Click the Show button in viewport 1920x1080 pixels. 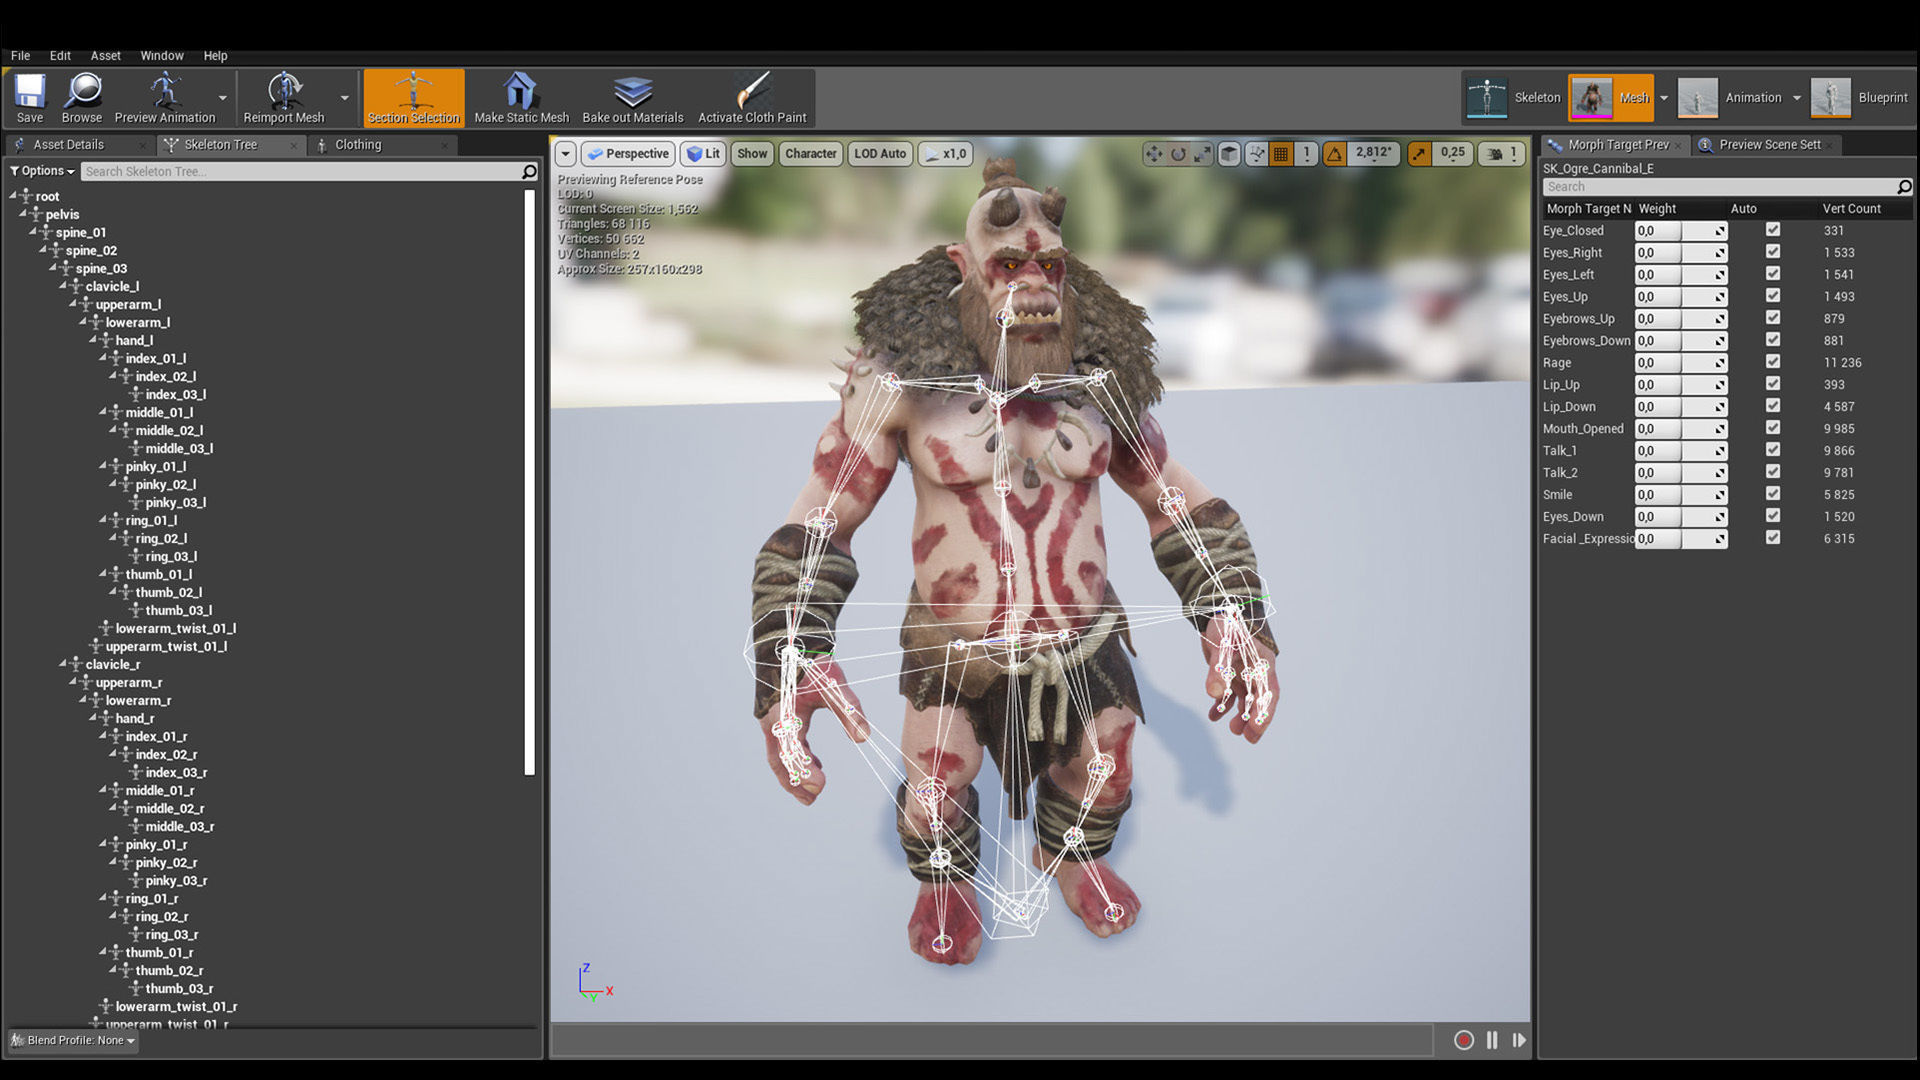[752, 153]
